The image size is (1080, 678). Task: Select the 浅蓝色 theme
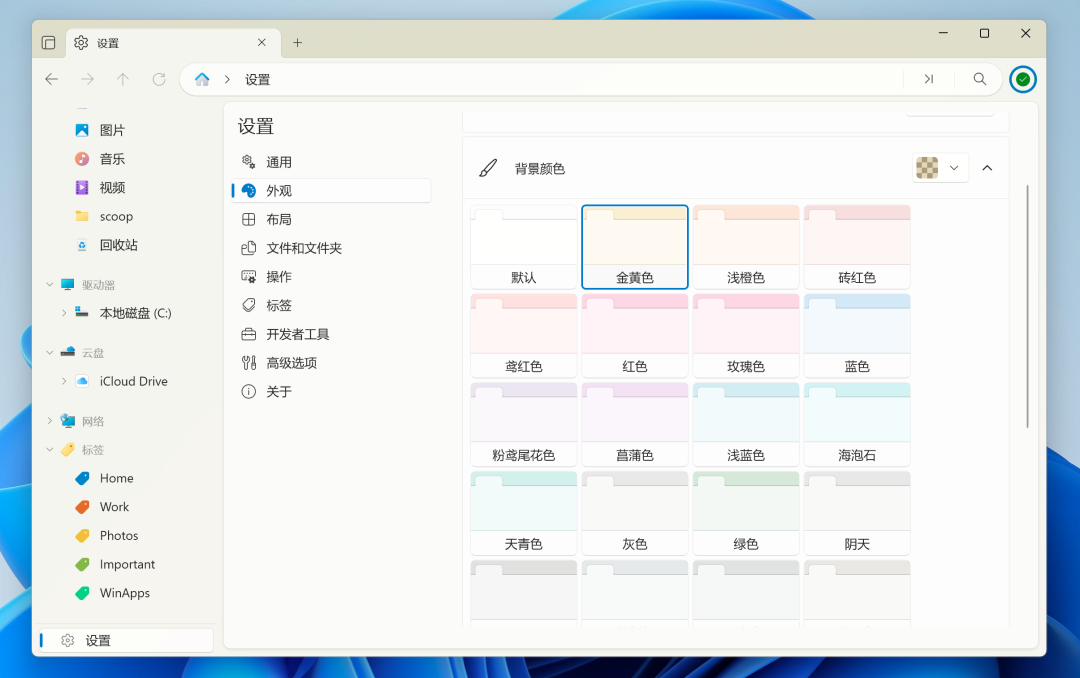pos(746,424)
